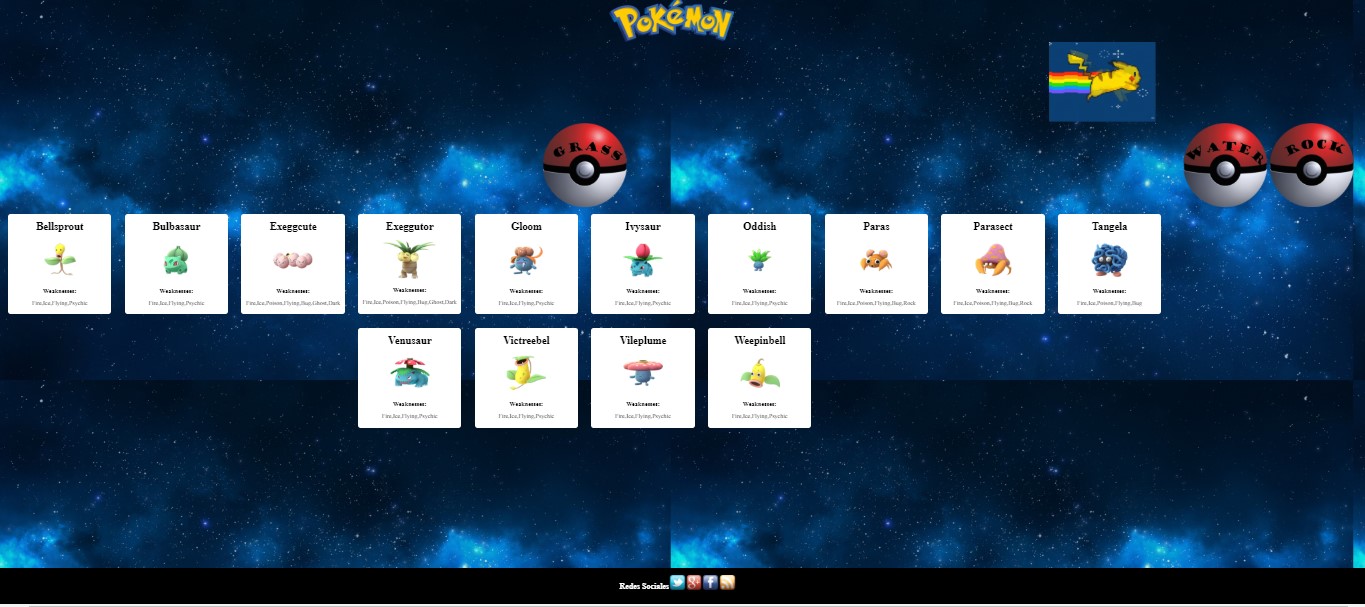Click the Bellsprout sprite
1365x607 pixels.
coord(59,260)
